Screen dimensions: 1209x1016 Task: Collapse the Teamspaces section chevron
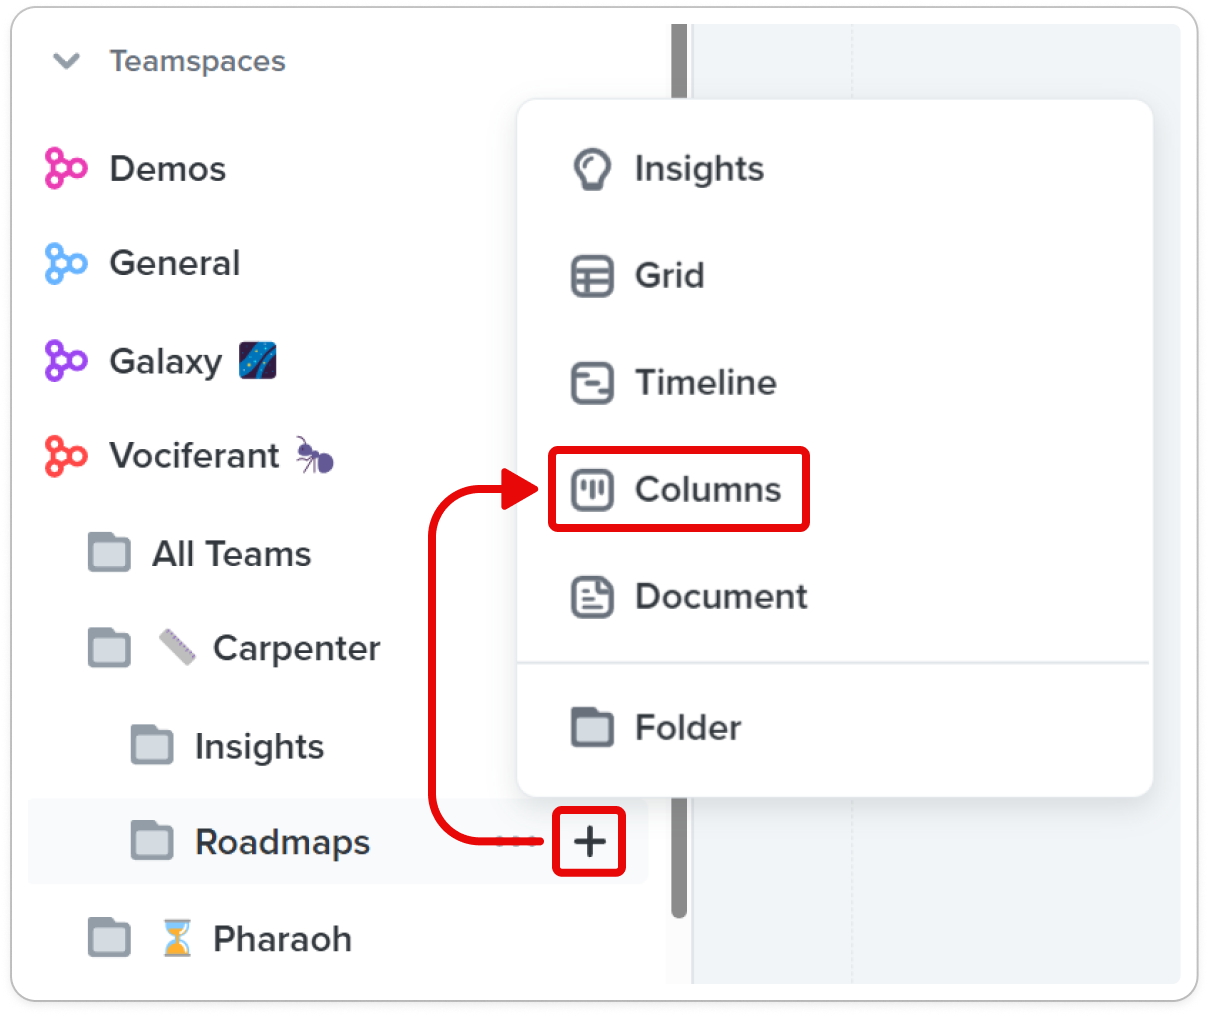coord(66,61)
